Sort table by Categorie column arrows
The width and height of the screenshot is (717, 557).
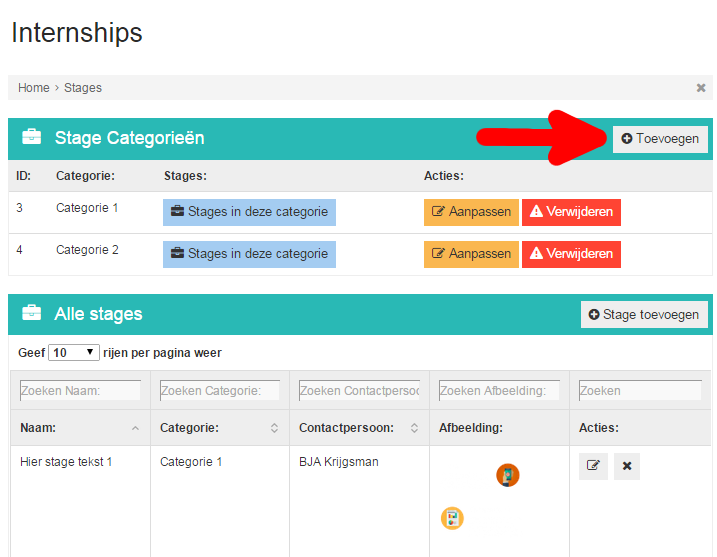(274, 428)
